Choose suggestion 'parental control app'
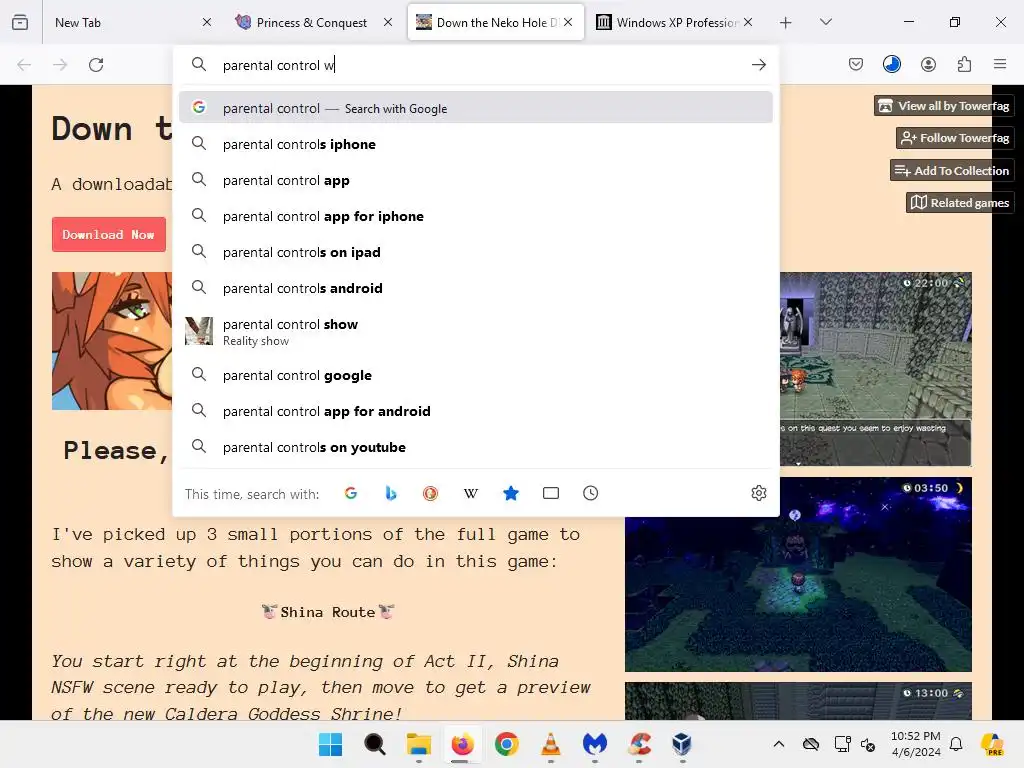 tap(476, 180)
